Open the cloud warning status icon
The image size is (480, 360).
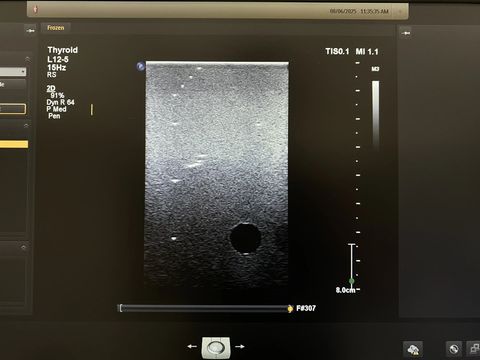(x=413, y=350)
